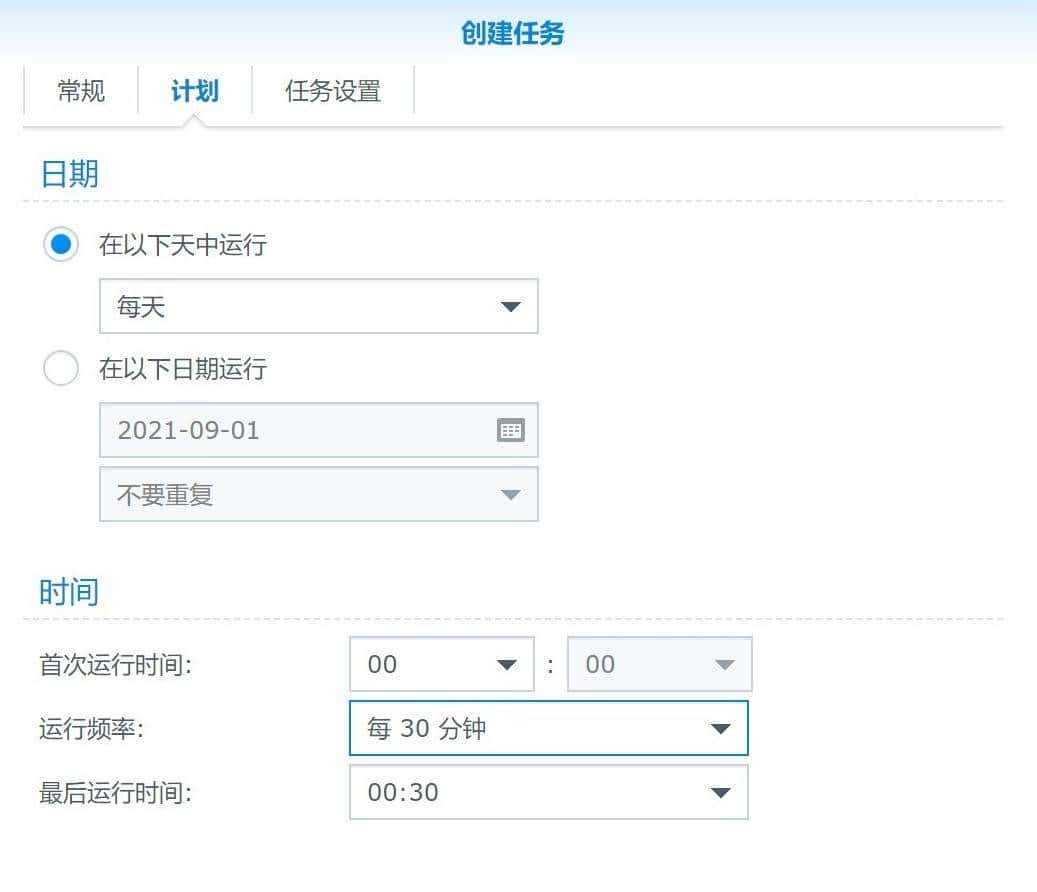Open the 不要重复 repeat dropdown
Image resolution: width=1037 pixels, height=892 pixels.
tap(318, 494)
